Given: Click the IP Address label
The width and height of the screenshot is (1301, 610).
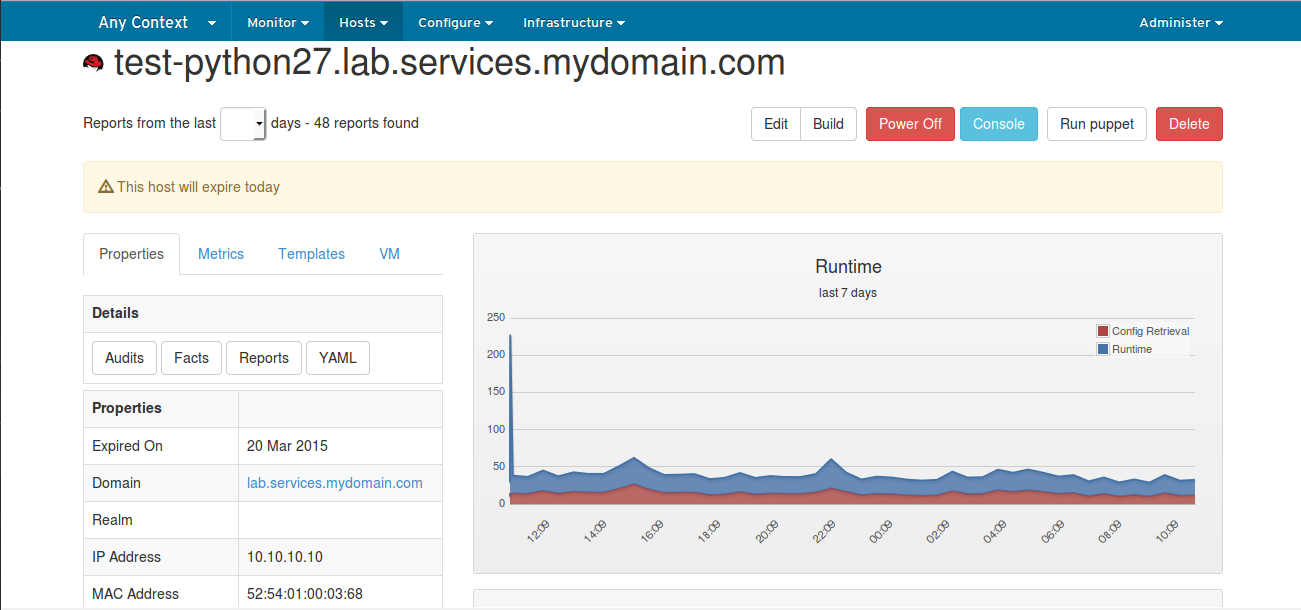Looking at the screenshot, I should pos(126,557).
